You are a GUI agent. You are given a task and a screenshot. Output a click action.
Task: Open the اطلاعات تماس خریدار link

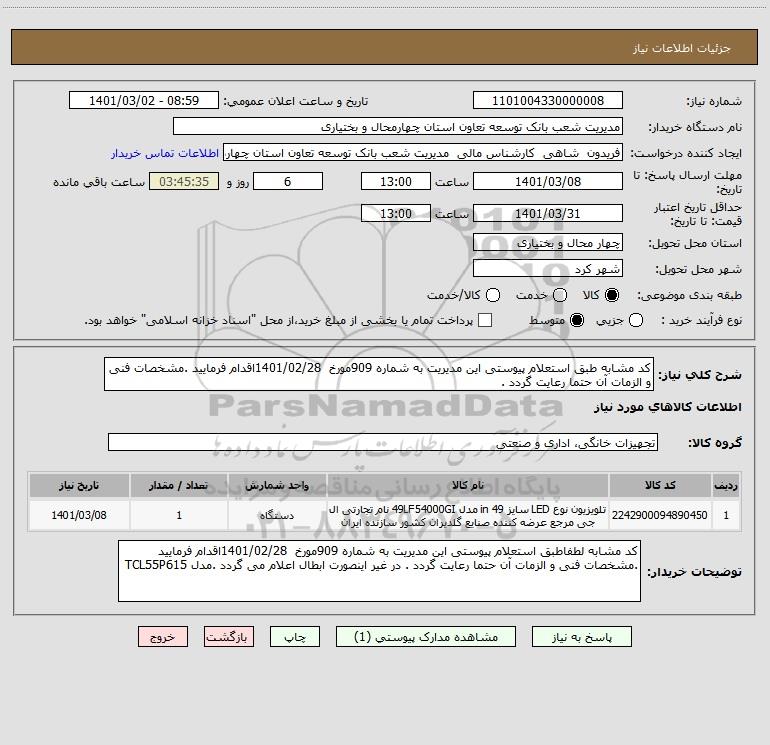pos(165,153)
